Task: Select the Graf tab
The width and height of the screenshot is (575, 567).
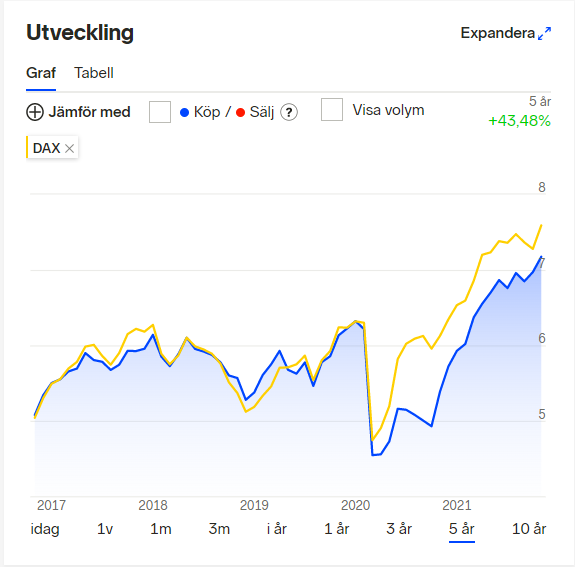Action: tap(41, 73)
